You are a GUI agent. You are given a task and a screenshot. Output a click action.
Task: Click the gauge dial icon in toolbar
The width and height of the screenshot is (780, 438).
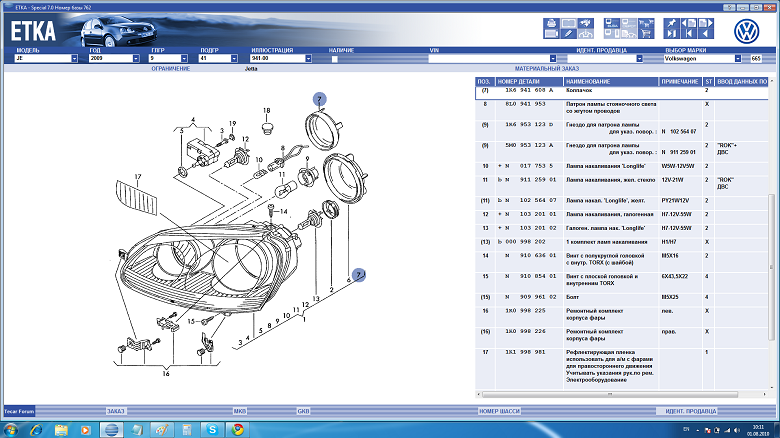pyautogui.click(x=585, y=34)
